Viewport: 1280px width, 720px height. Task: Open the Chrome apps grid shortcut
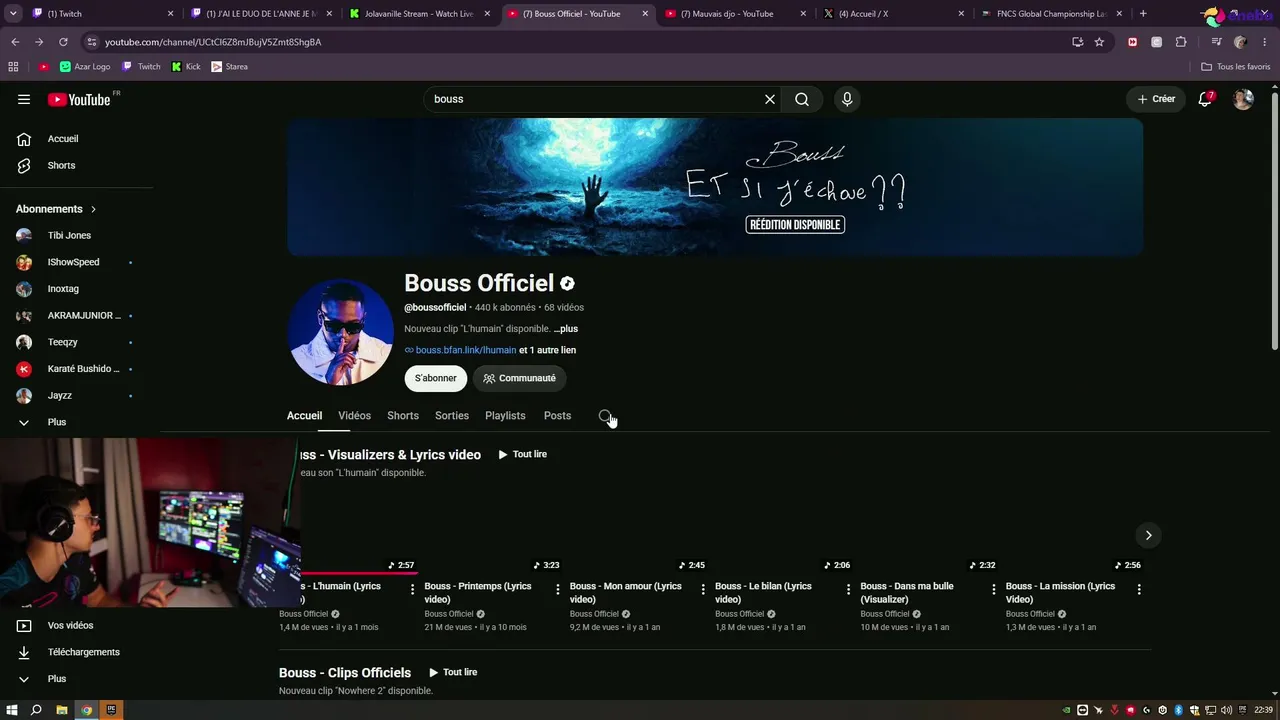point(13,67)
